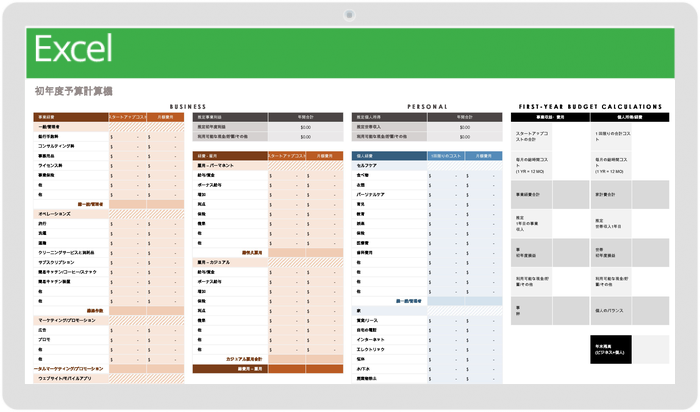Select the ウェブサイト/モバイルアプリ cell
Screen dimensions: 700x412
(70, 378)
